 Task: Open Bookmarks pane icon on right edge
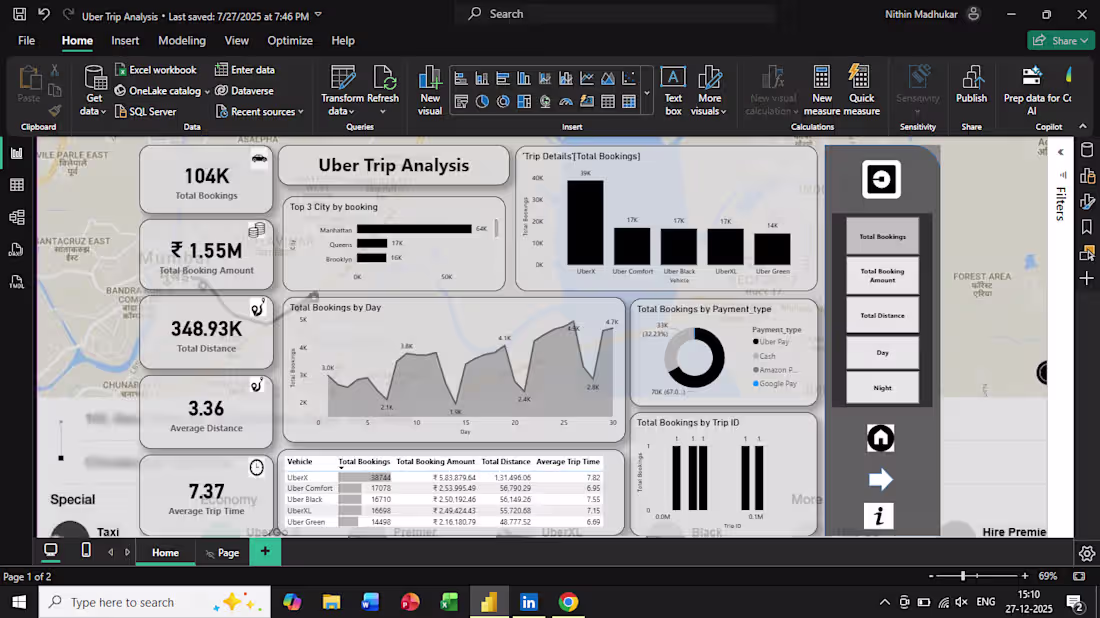click(1087, 227)
